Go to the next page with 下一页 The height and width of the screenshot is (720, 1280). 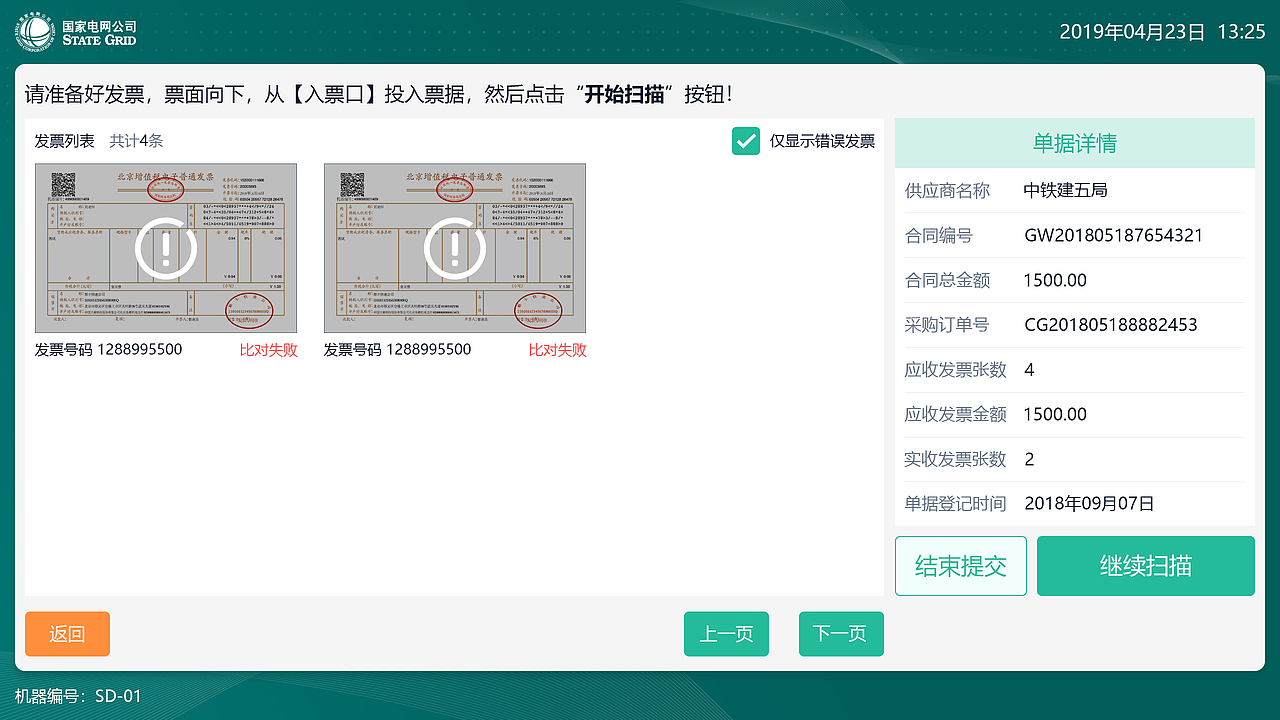[840, 633]
